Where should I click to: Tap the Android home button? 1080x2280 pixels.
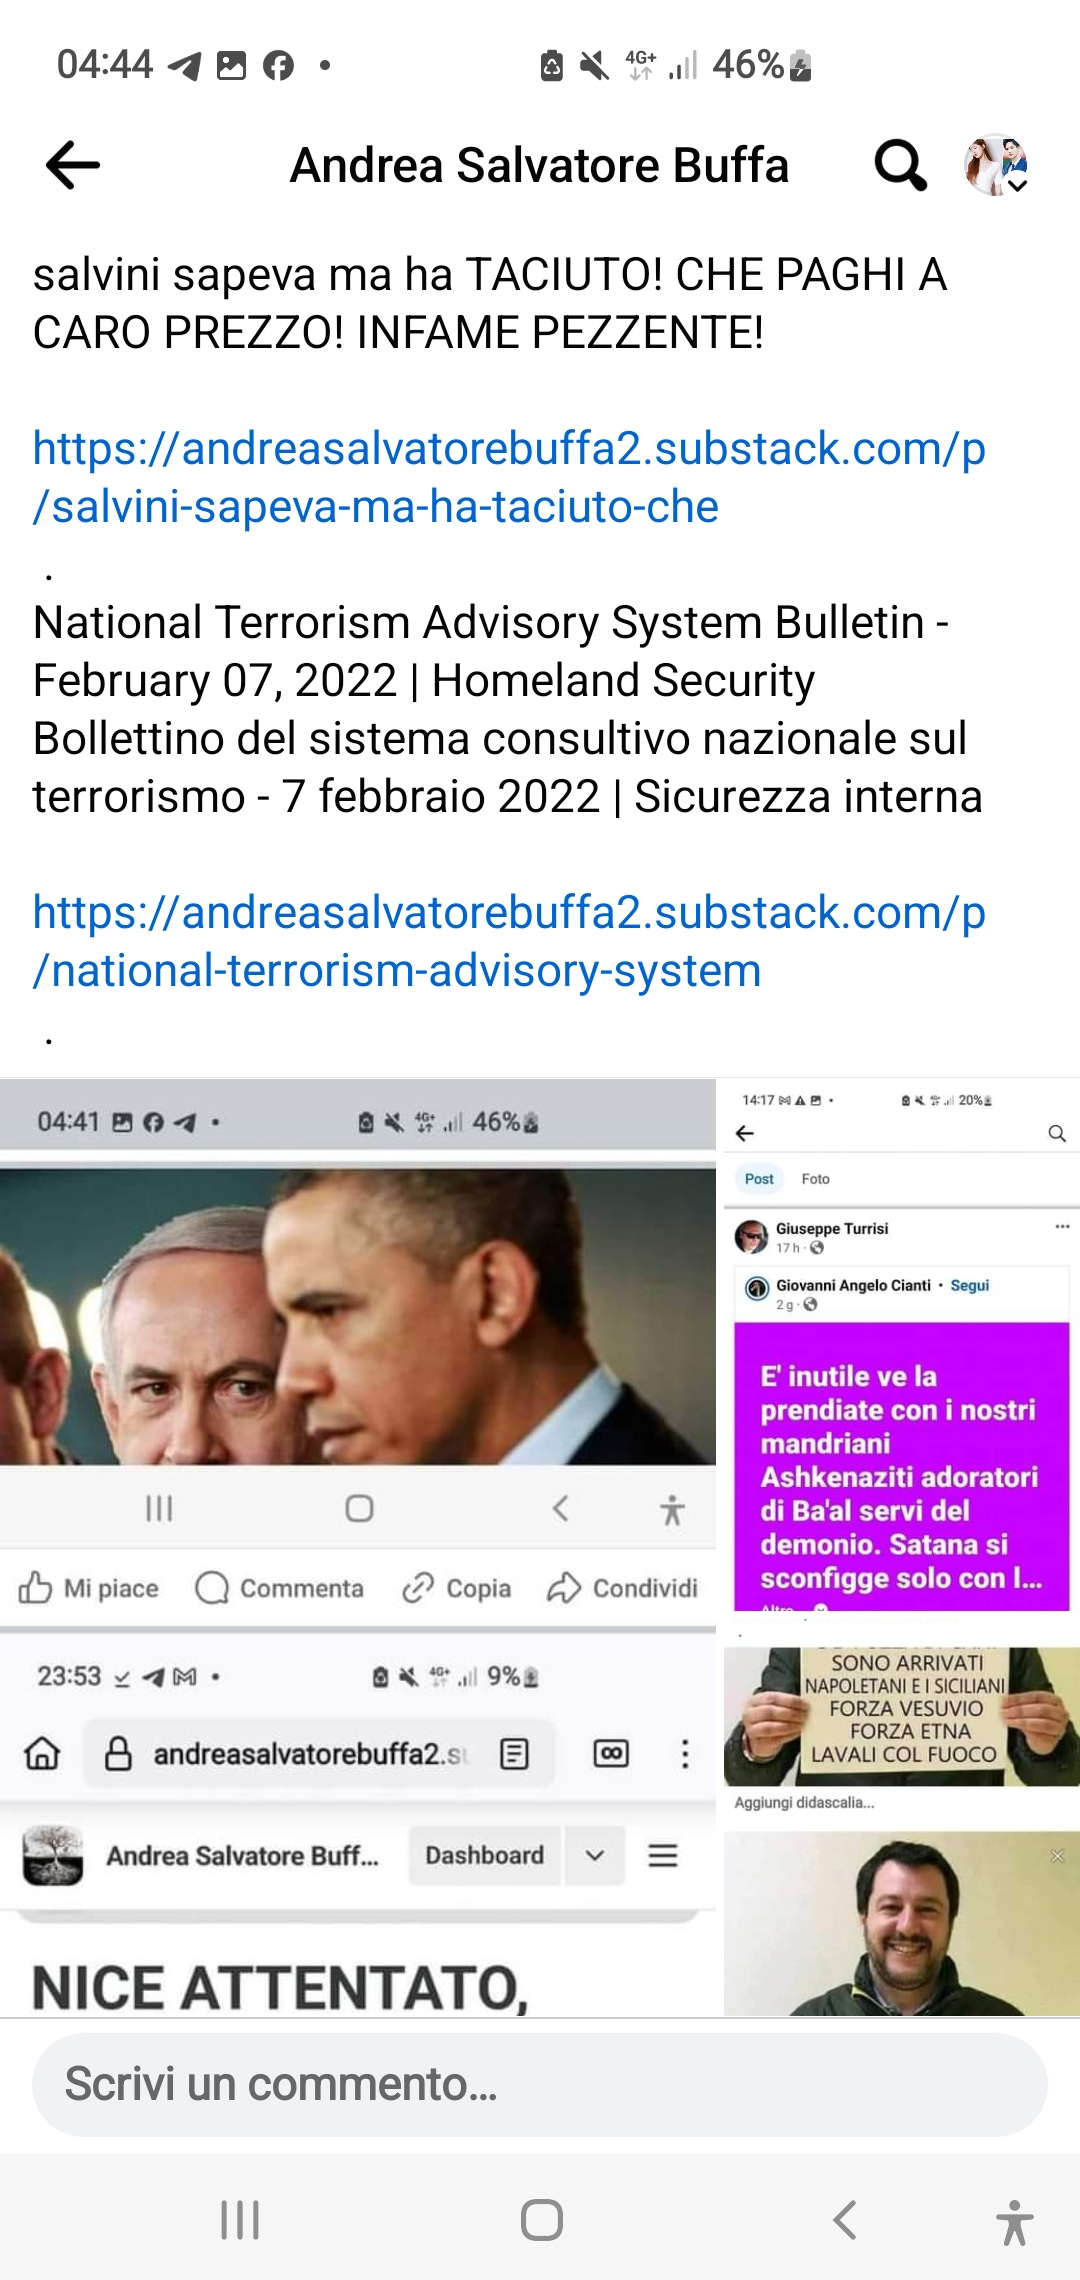(x=542, y=2220)
